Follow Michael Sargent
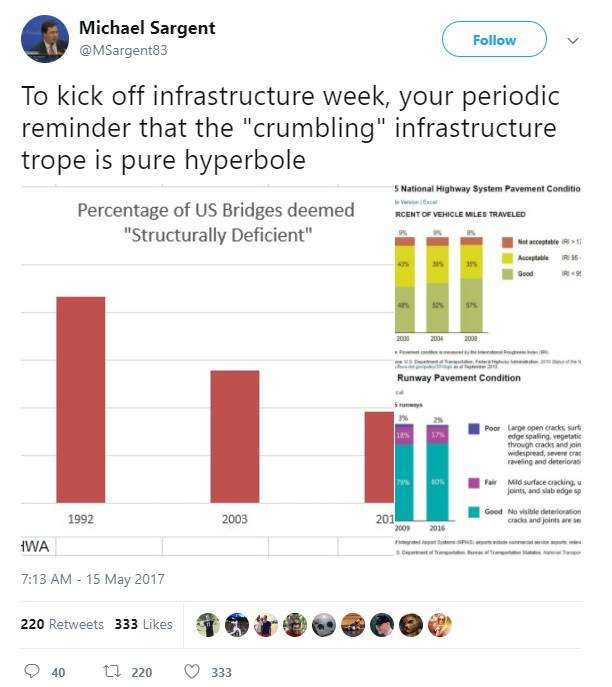The height and width of the screenshot is (687, 612). [494, 40]
